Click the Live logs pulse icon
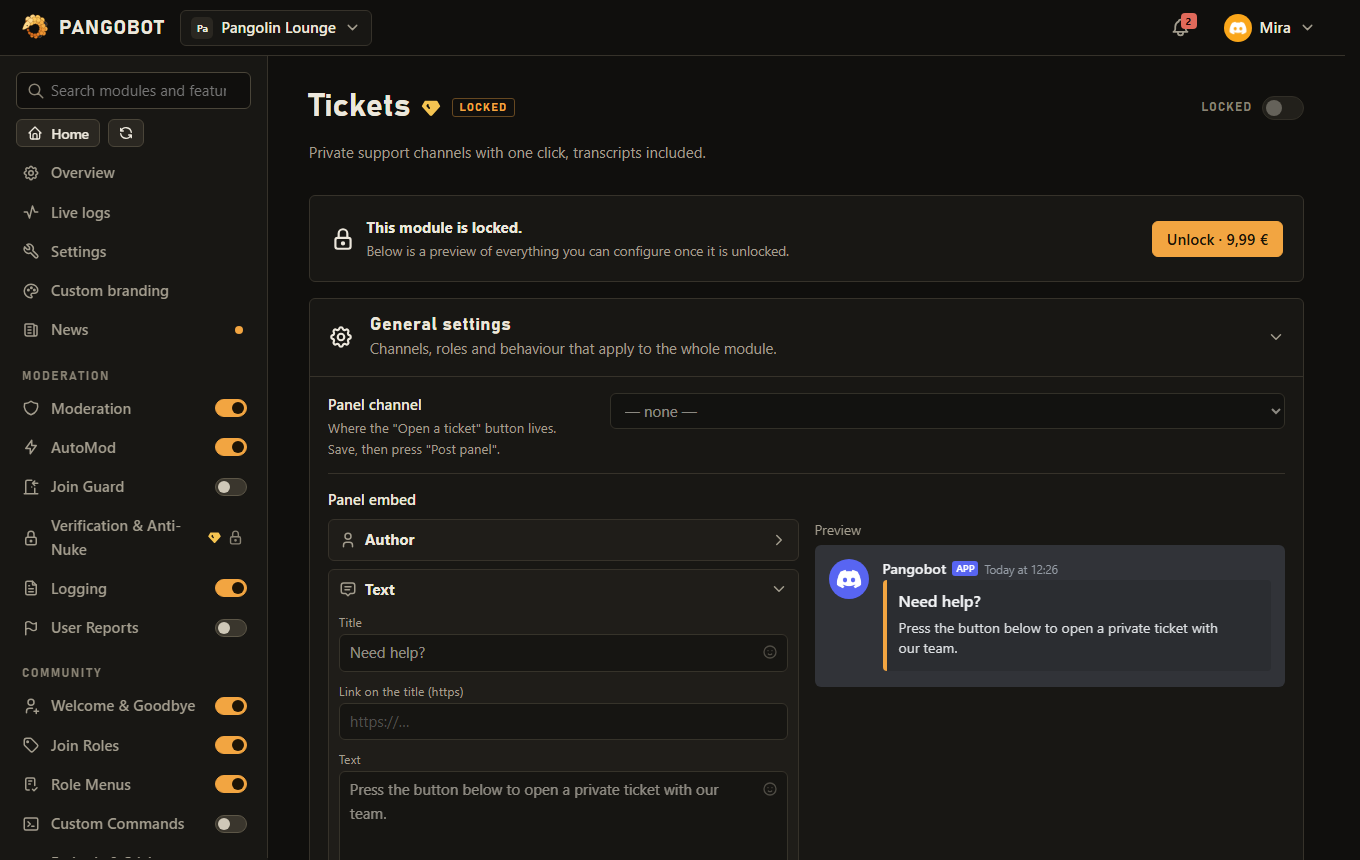1360x860 pixels. pyautogui.click(x=31, y=213)
